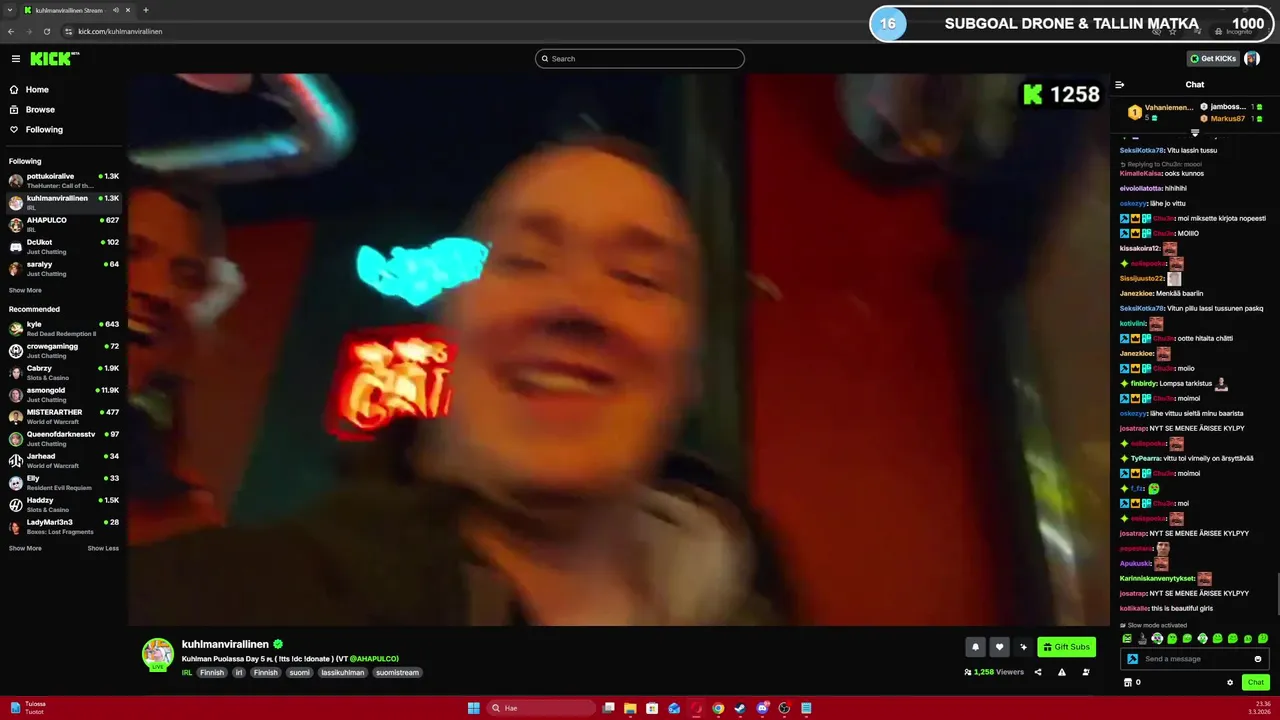Open Home in the sidebar

point(37,90)
